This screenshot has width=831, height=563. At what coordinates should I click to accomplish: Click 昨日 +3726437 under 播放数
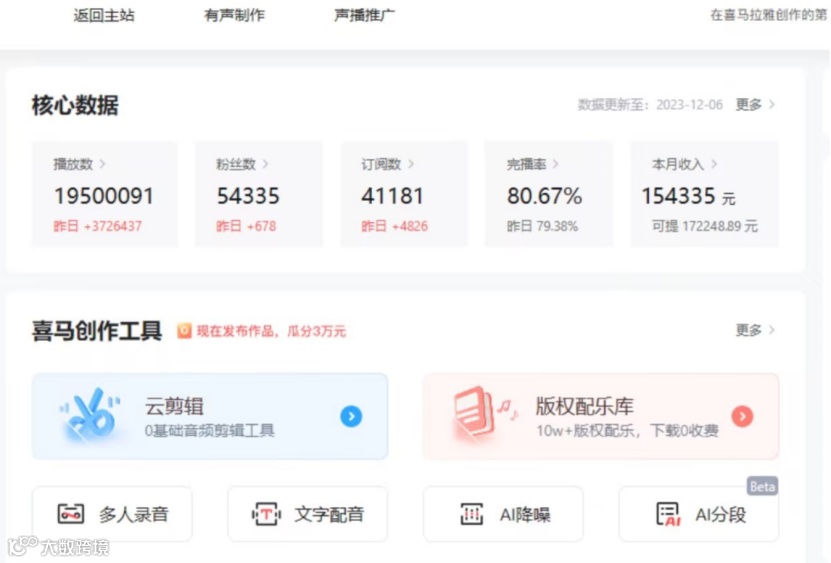pos(98,226)
